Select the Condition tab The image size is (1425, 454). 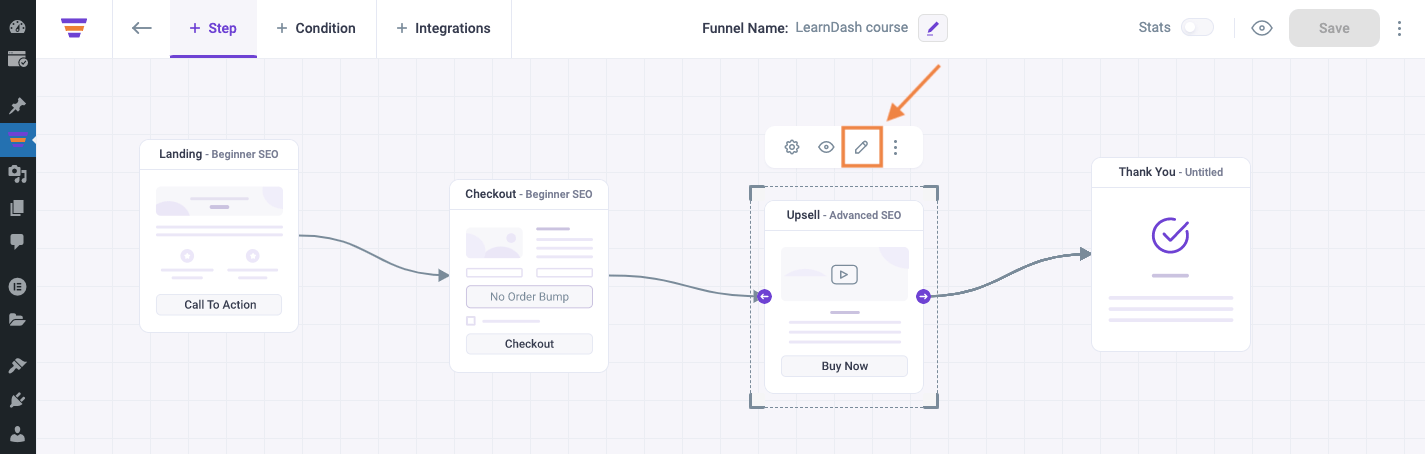(x=316, y=28)
